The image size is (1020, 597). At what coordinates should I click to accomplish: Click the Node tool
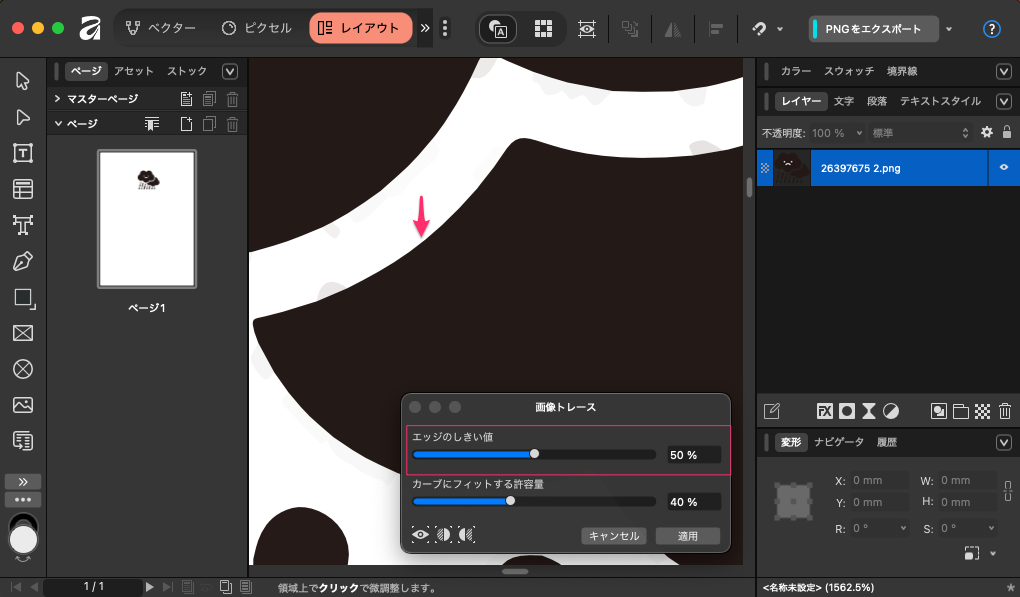(22, 117)
